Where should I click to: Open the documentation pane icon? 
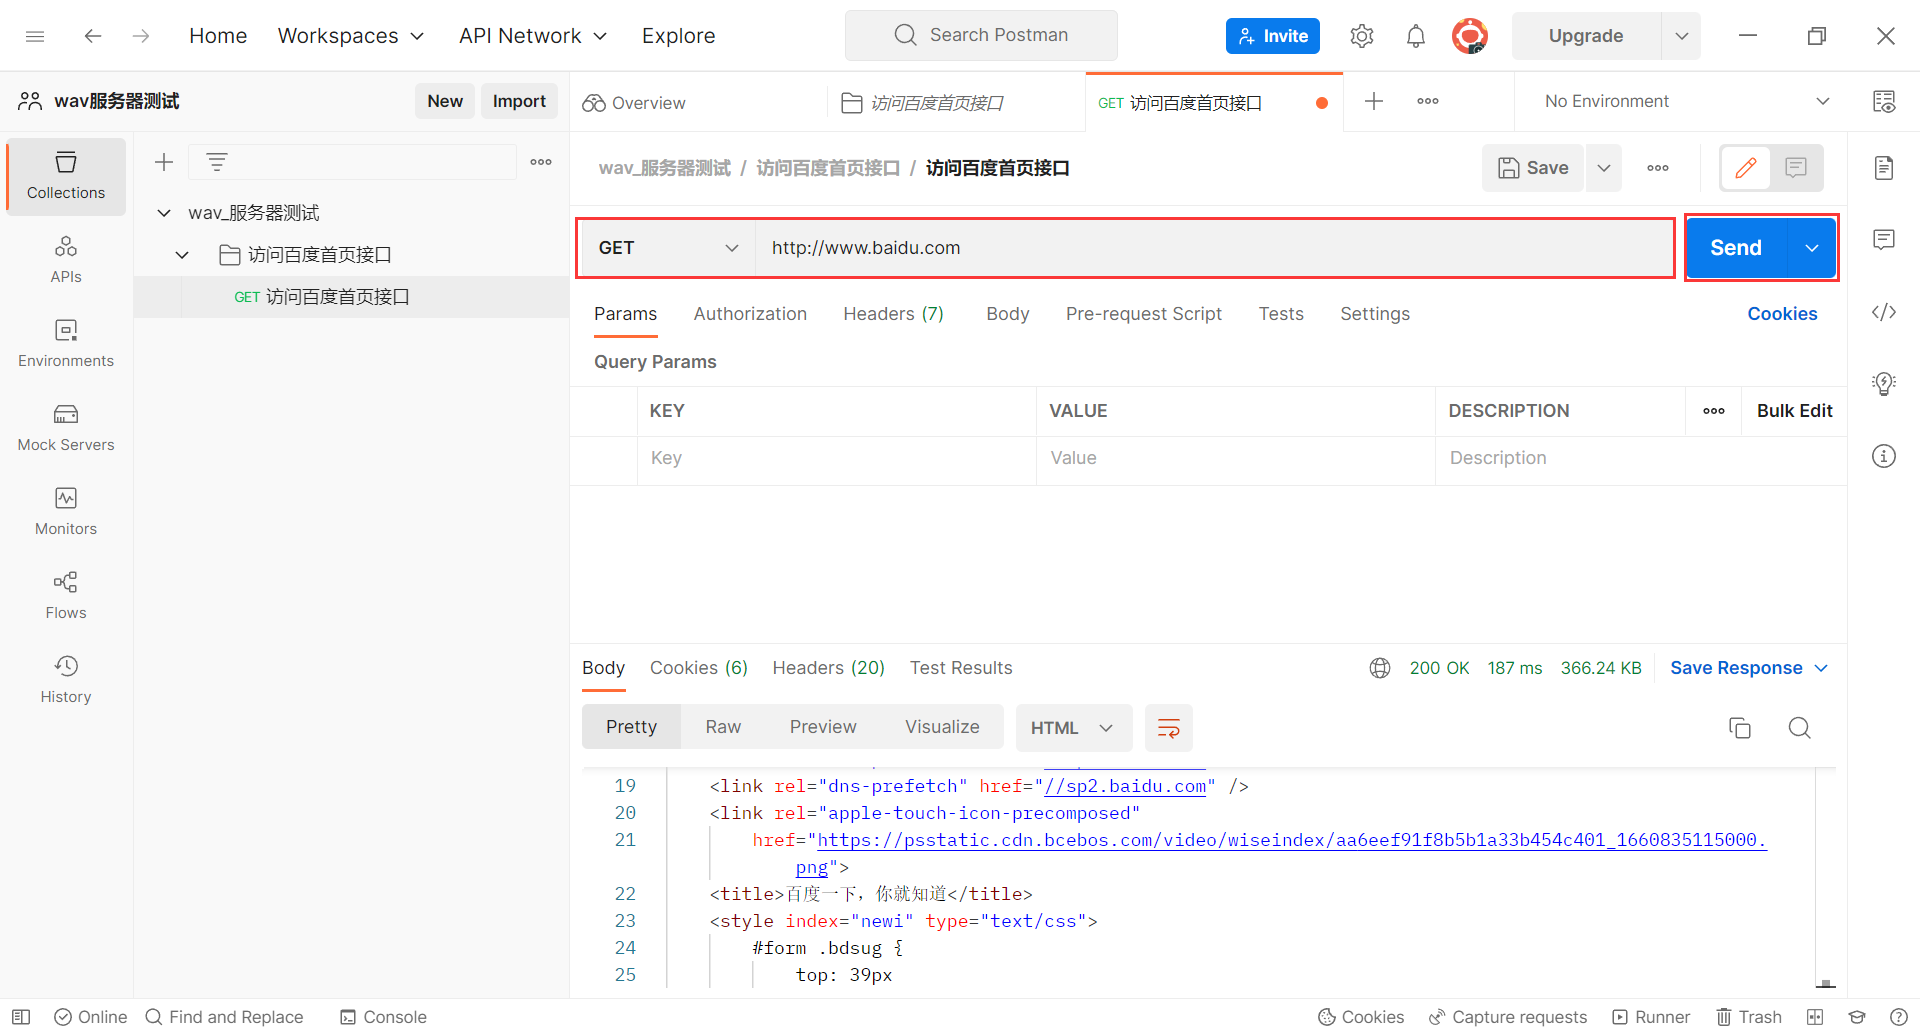pyautogui.click(x=1884, y=168)
